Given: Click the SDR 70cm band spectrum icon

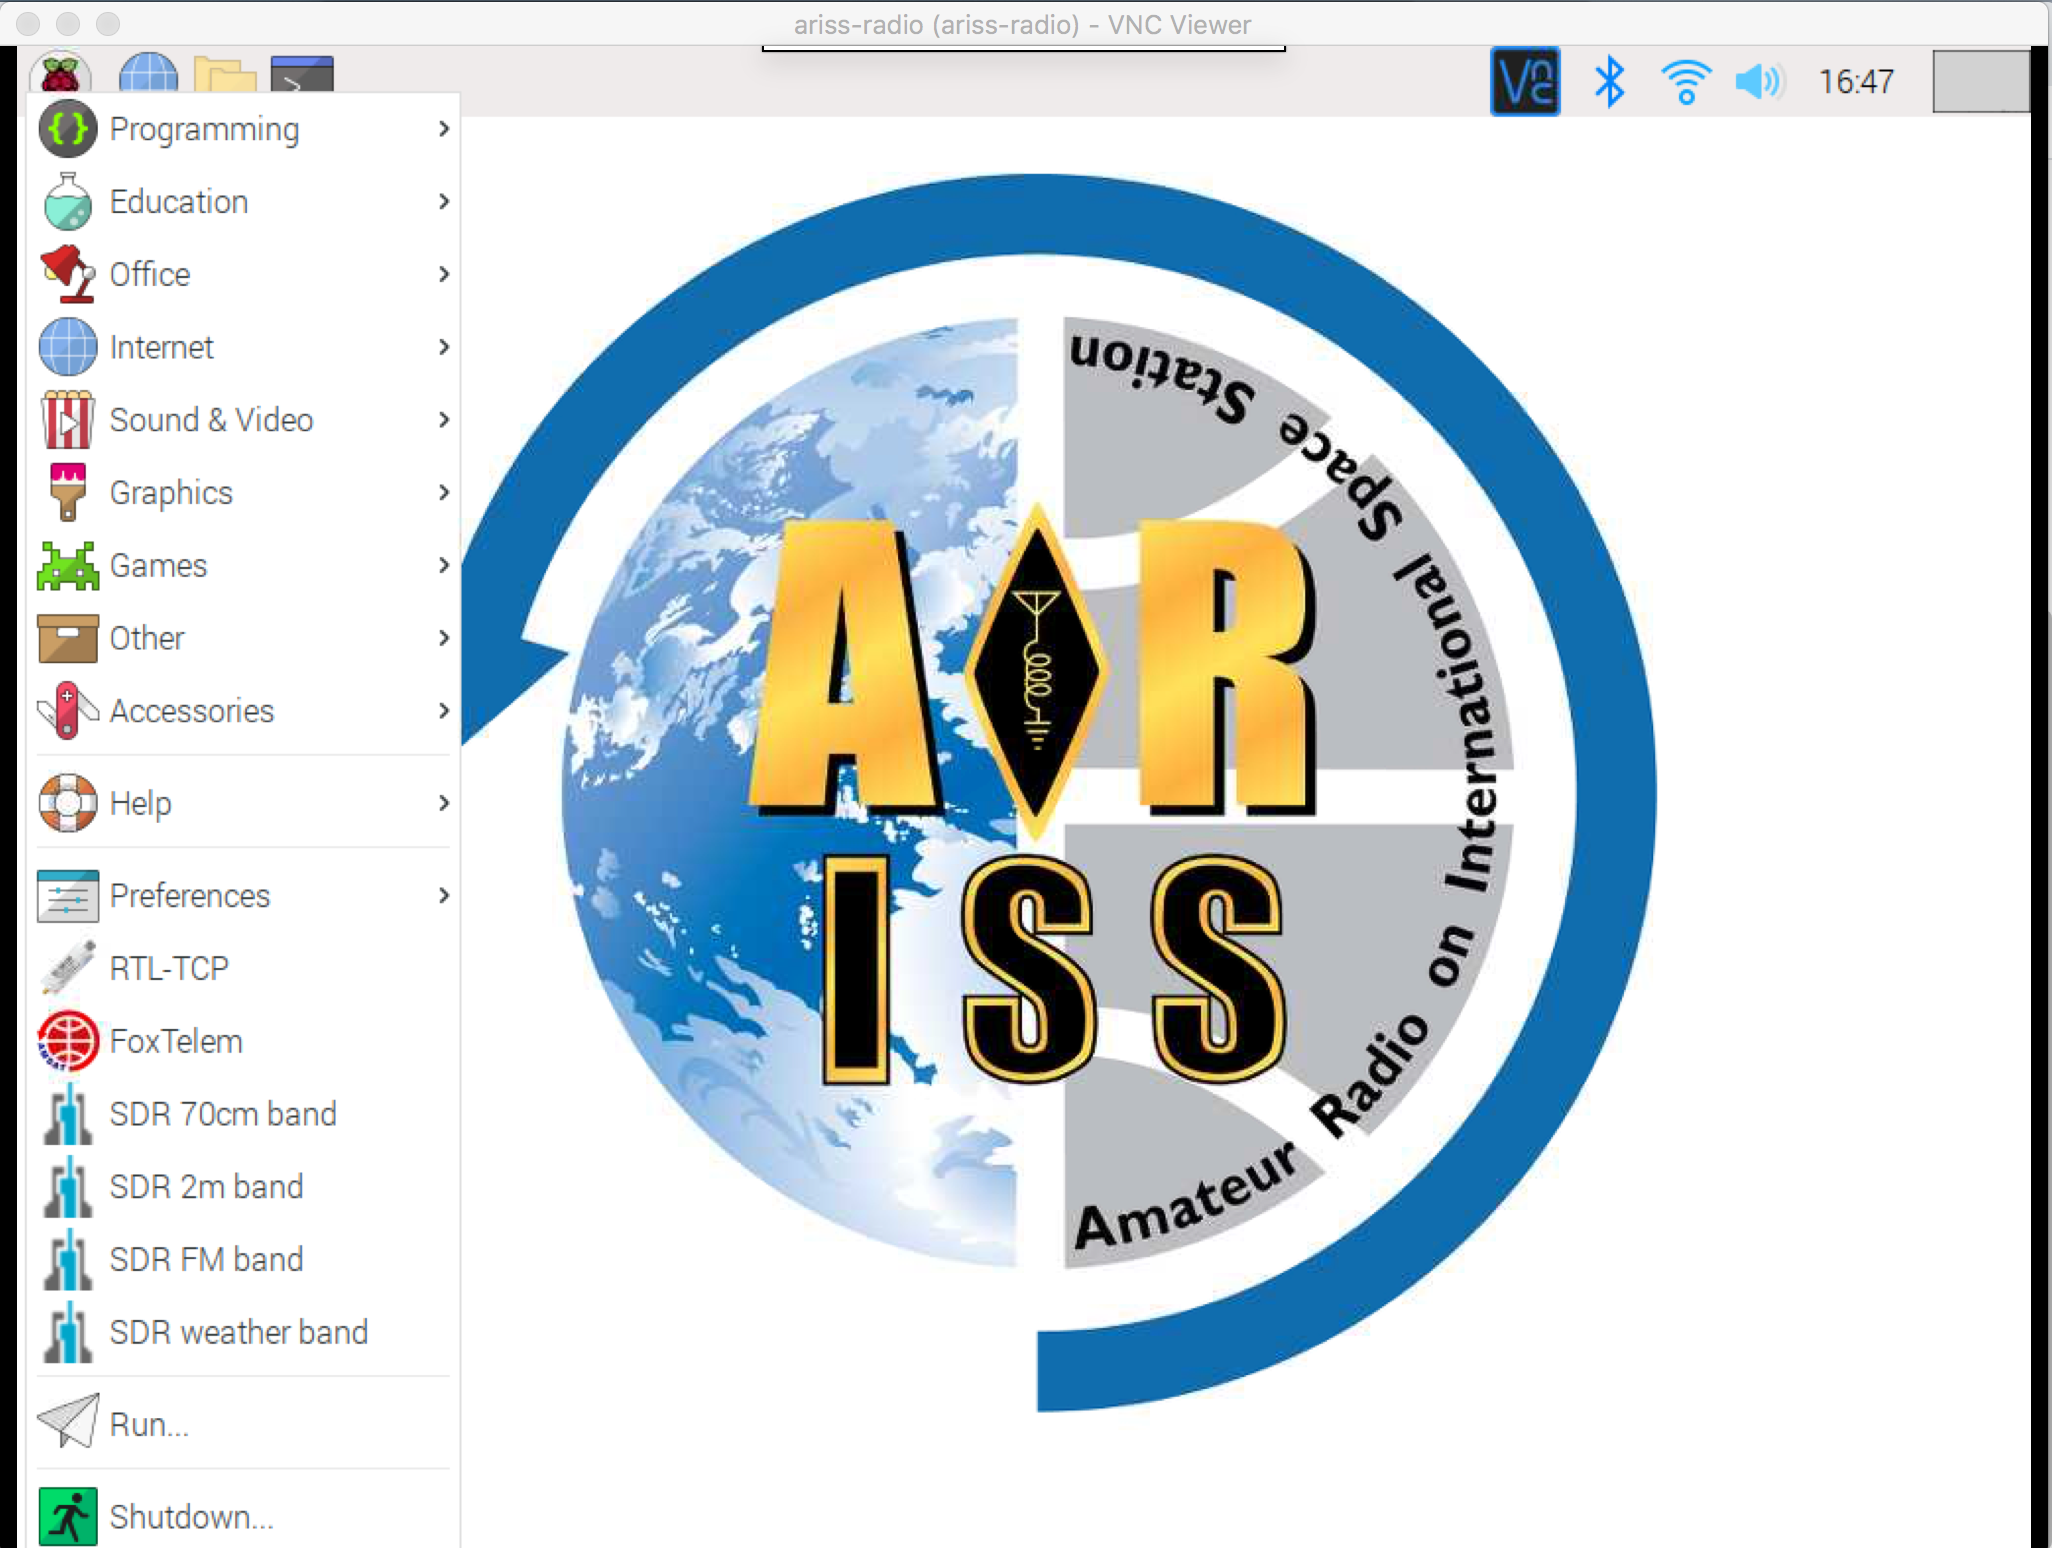Looking at the screenshot, I should point(67,1114).
